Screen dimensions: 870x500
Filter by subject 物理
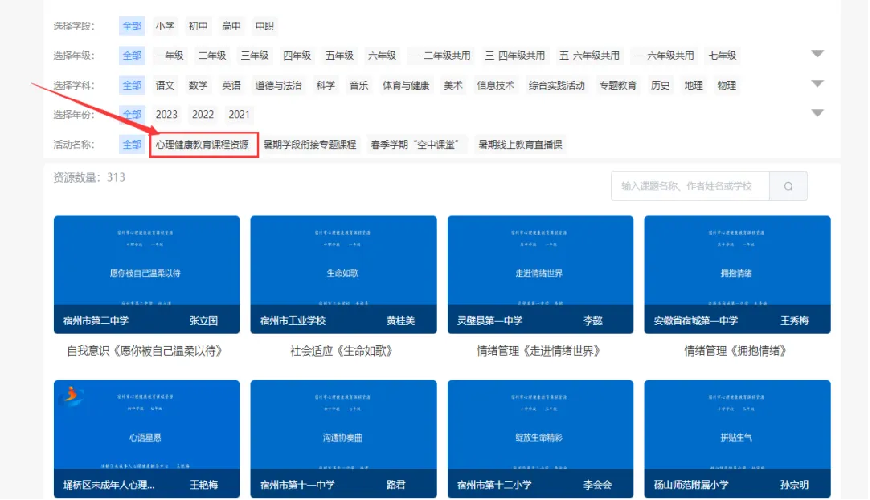pyautogui.click(x=726, y=85)
